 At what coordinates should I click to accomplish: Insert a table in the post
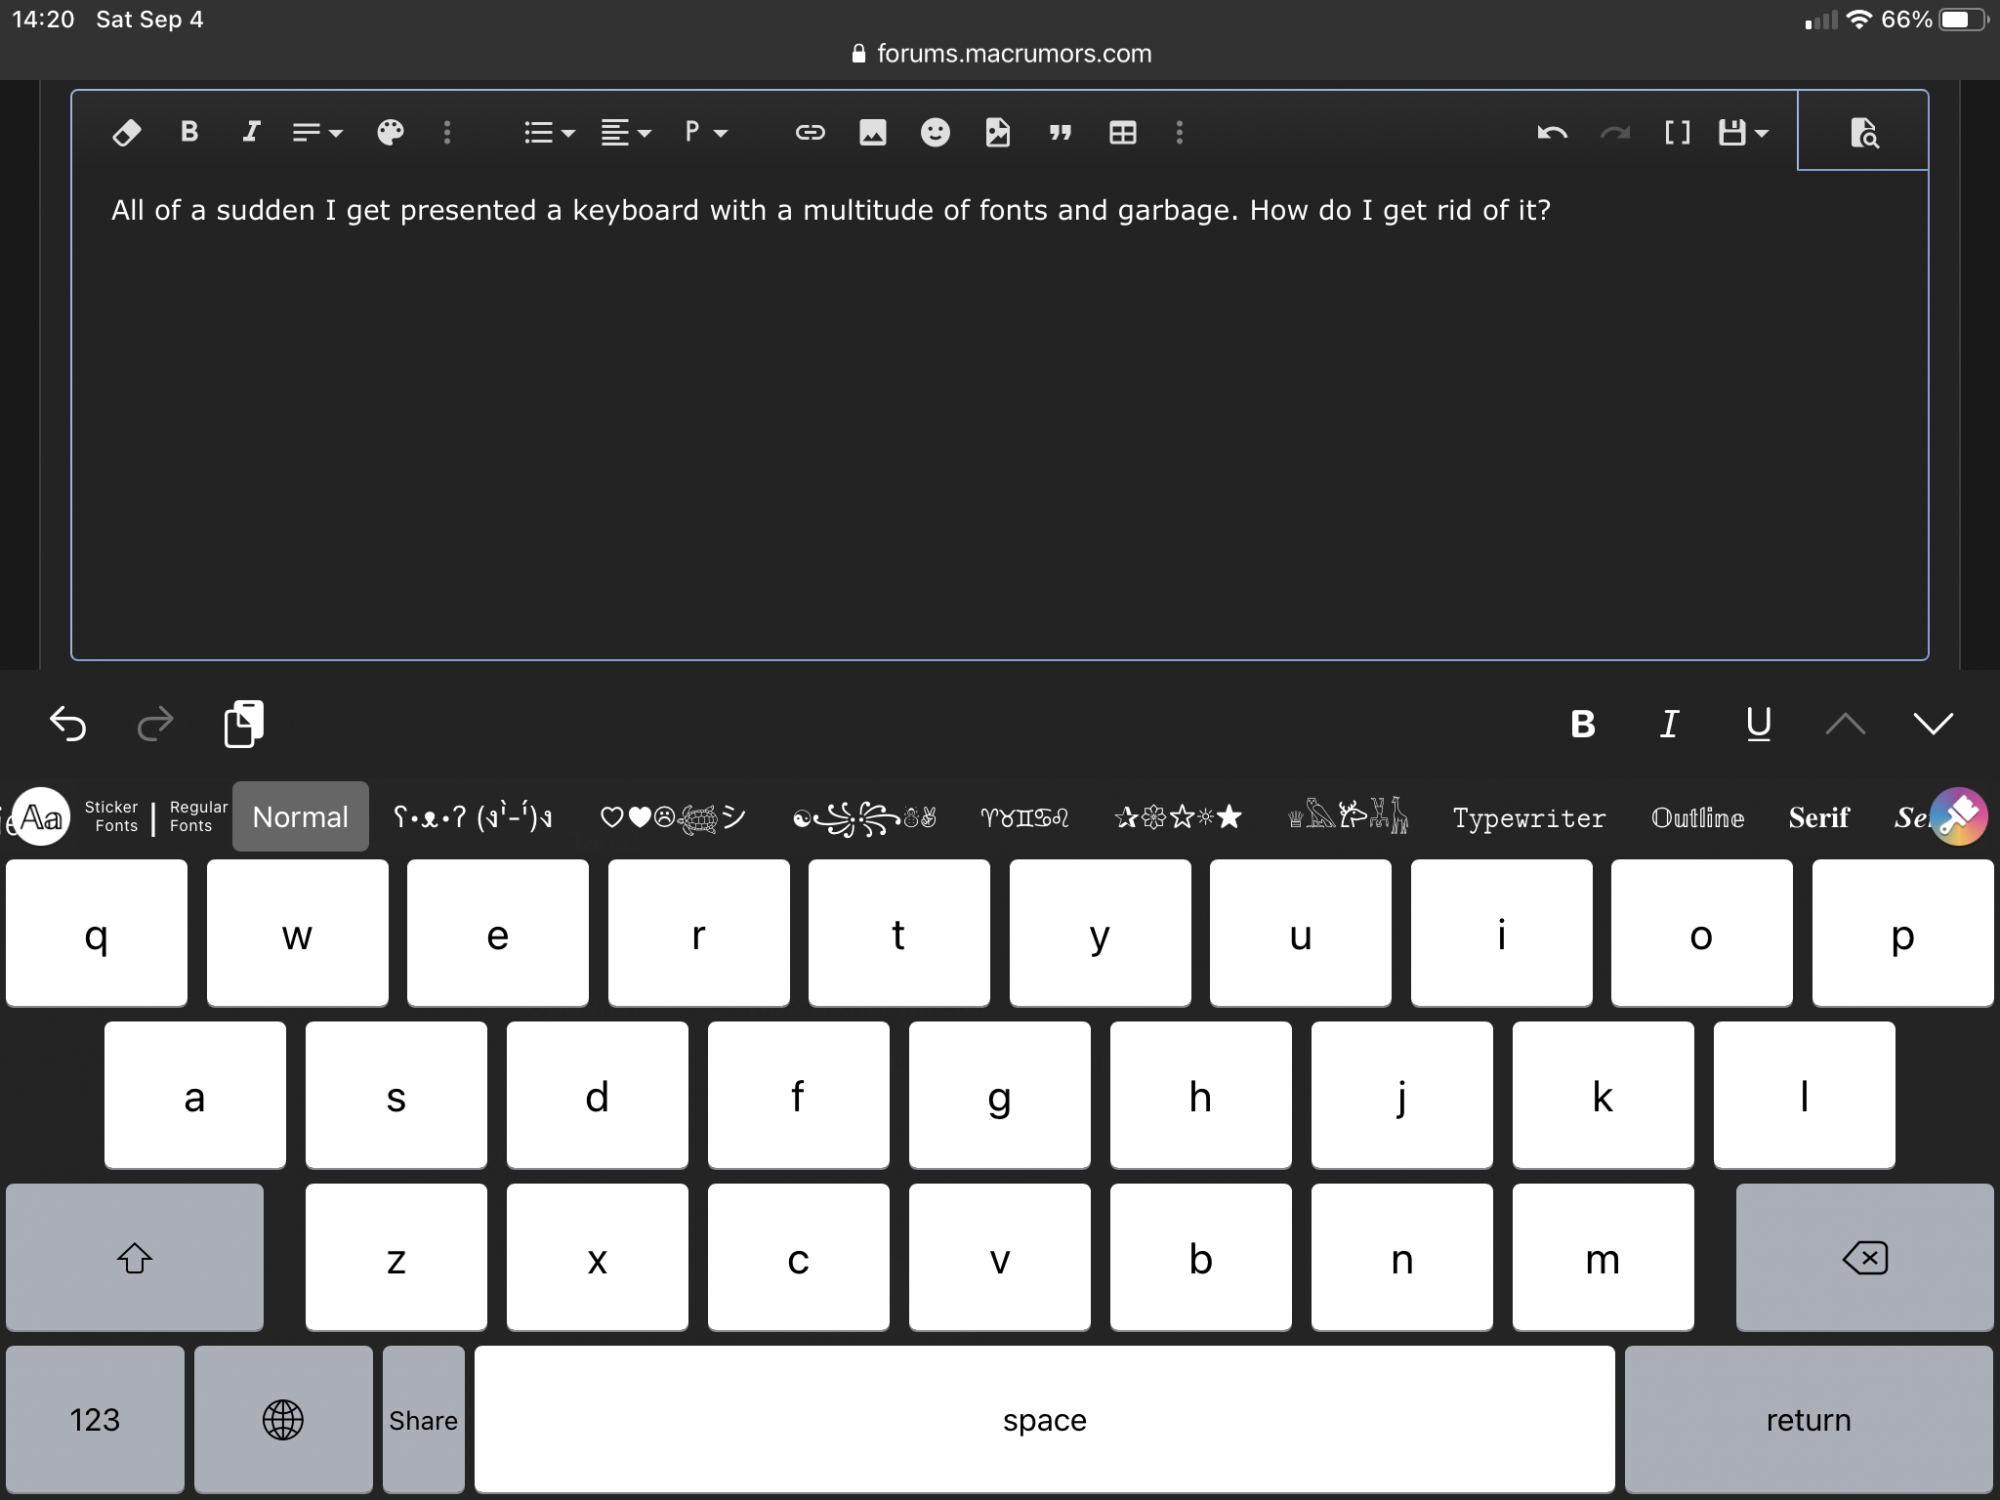[1122, 132]
